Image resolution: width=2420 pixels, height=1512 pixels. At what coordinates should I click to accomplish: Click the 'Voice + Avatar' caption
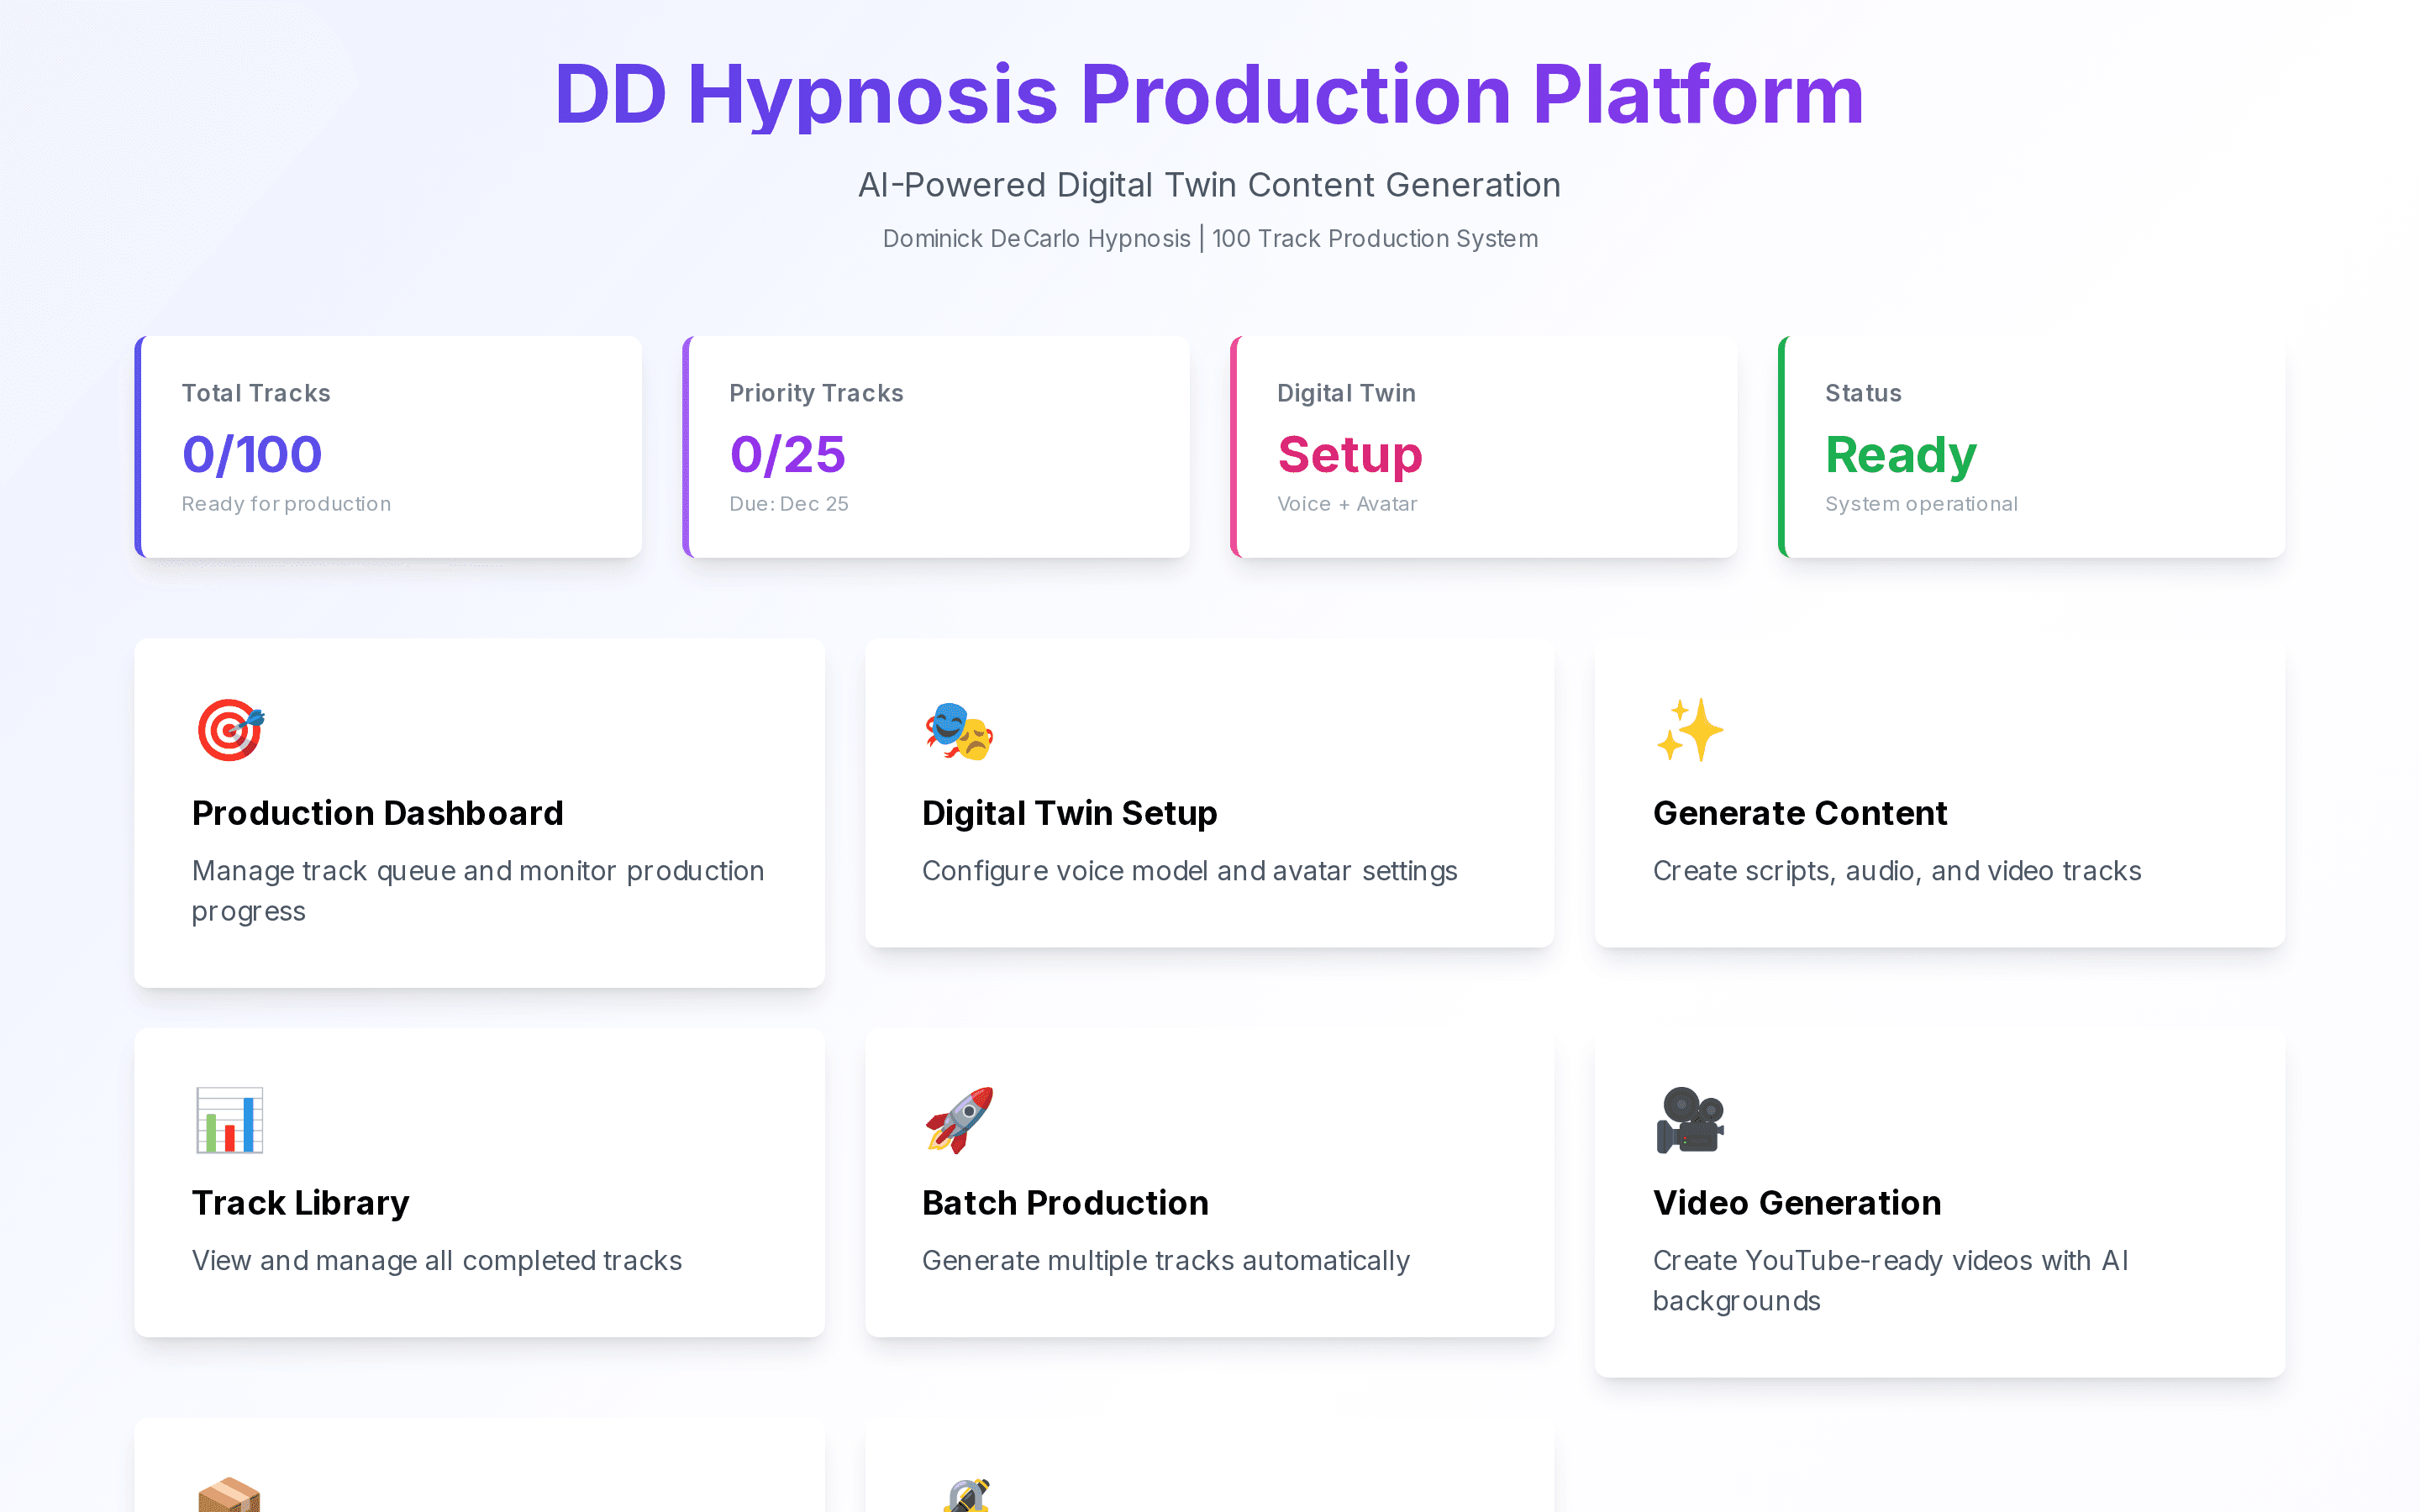[x=1347, y=504]
